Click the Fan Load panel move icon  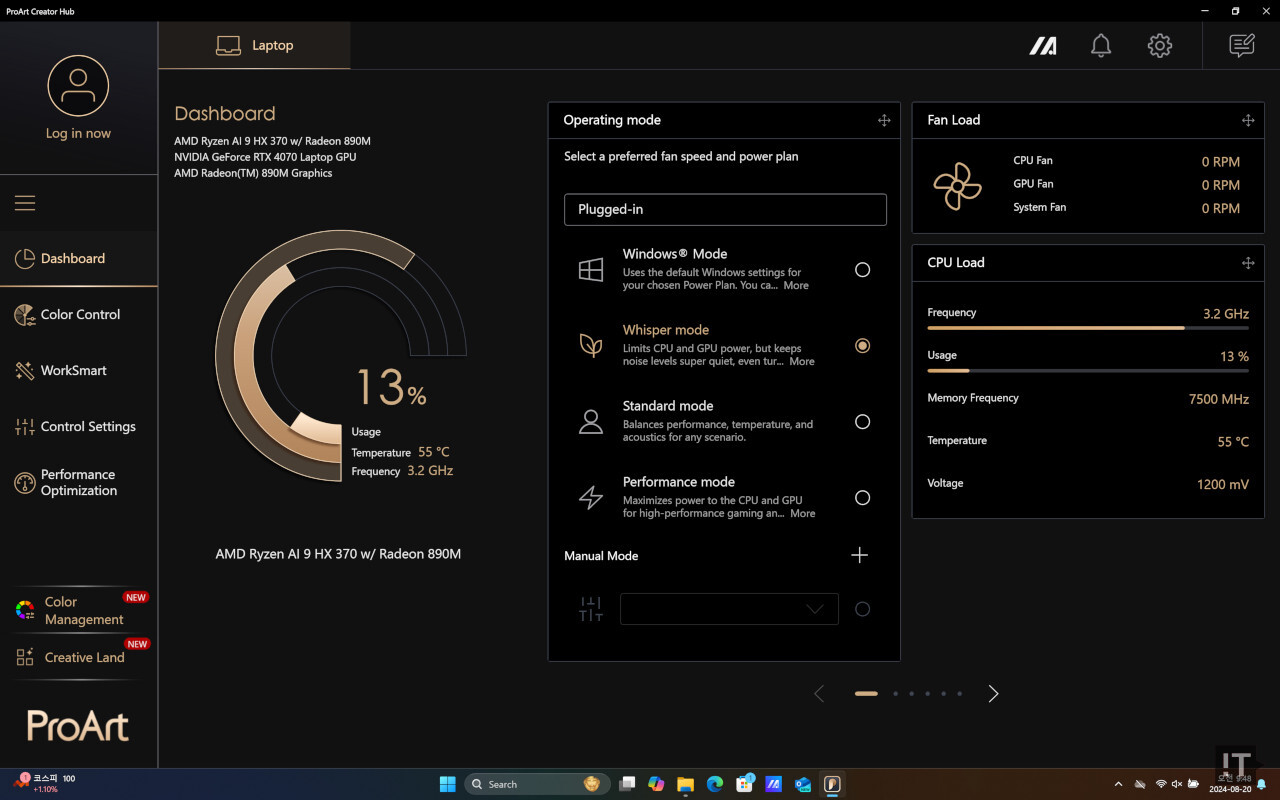pos(1247,120)
